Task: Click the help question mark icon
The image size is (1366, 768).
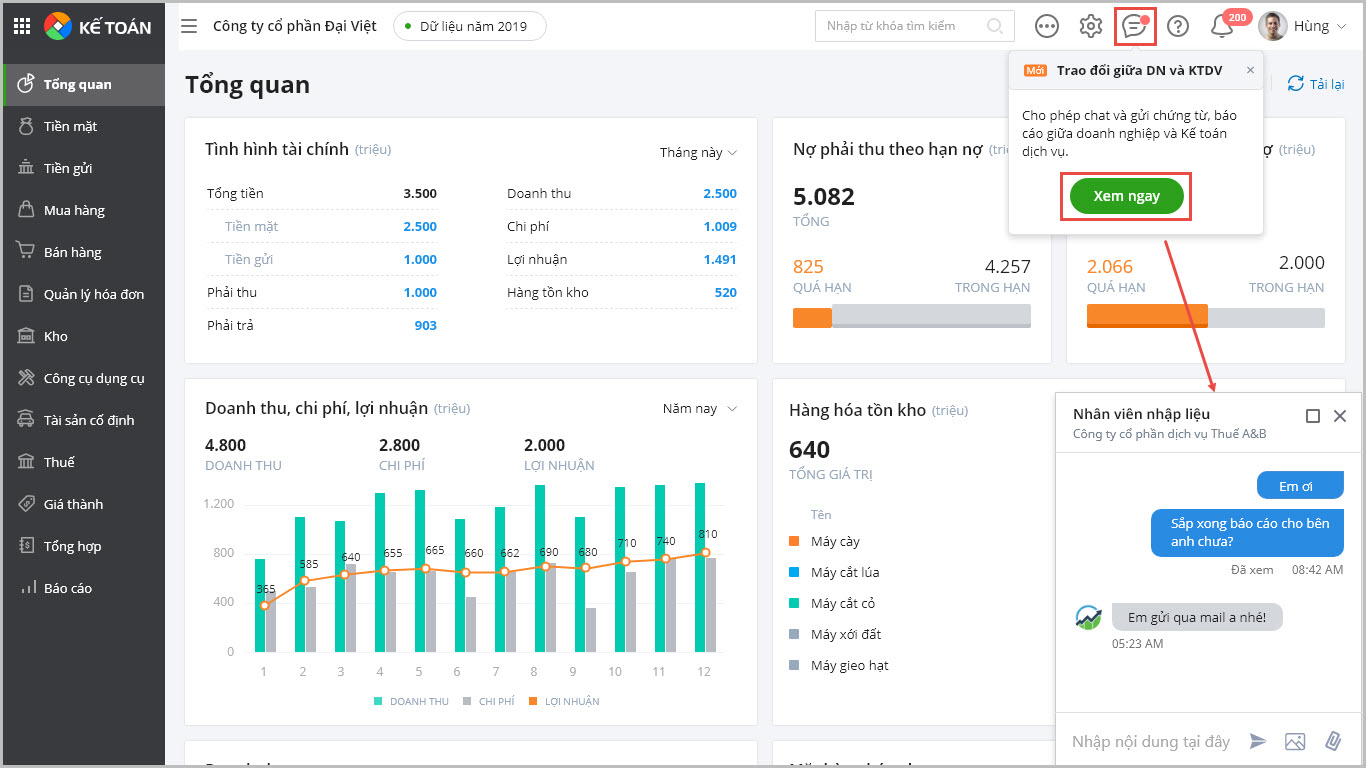Action: [1178, 26]
